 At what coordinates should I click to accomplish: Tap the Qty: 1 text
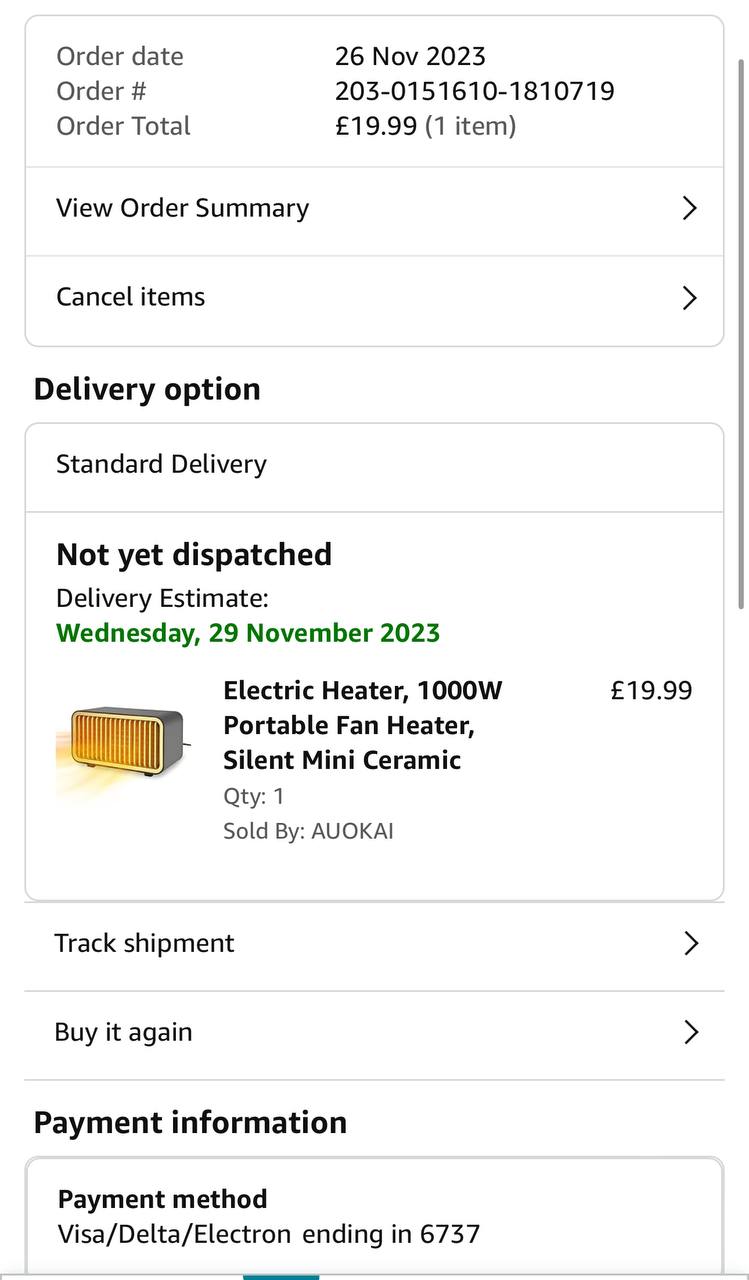[254, 796]
